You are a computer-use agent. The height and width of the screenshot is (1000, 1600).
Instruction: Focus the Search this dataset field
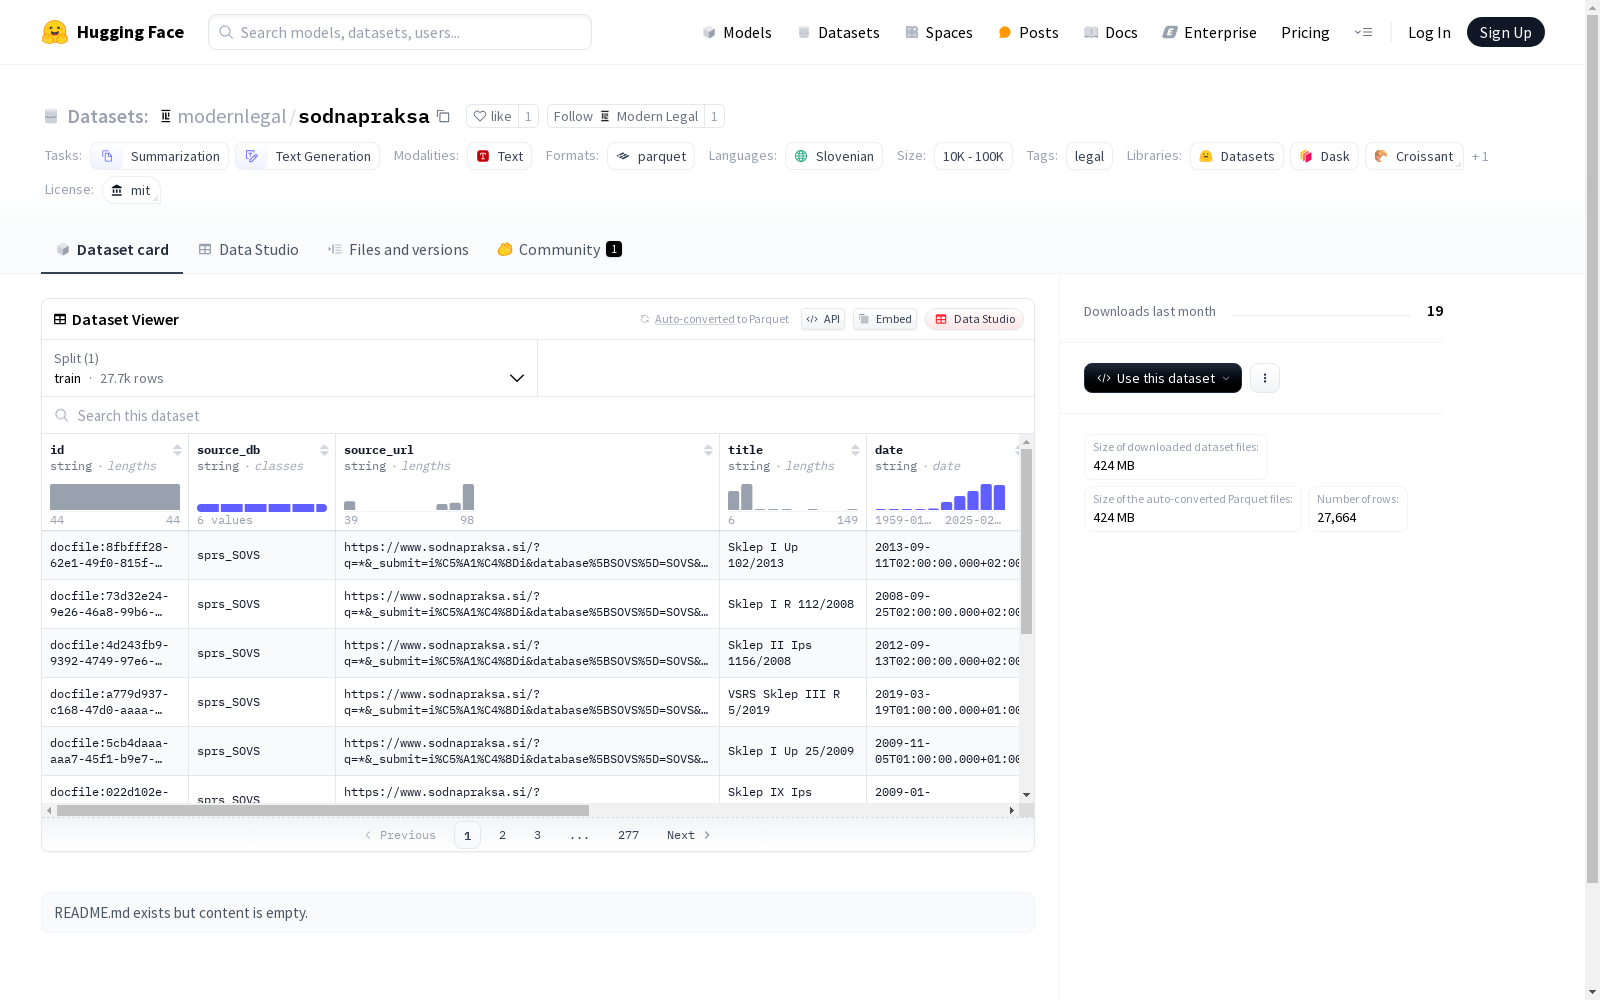(538, 415)
